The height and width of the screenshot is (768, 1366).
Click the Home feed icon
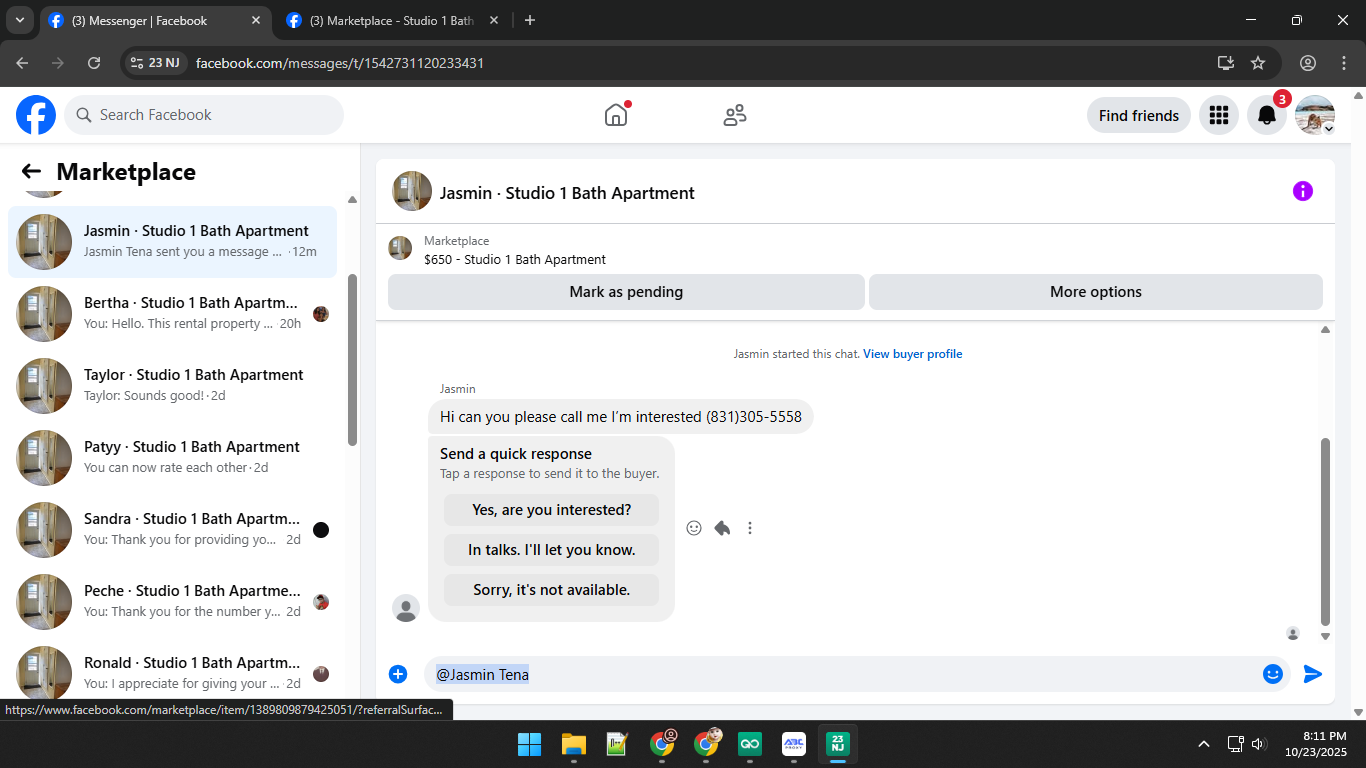pos(616,115)
